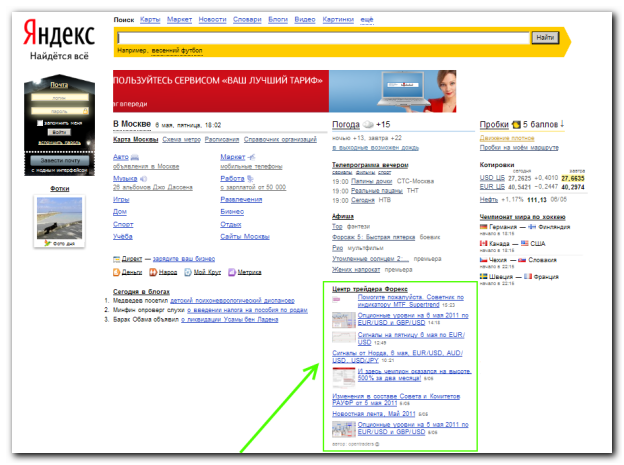Click the Народ icon

pyautogui.click(x=153, y=272)
